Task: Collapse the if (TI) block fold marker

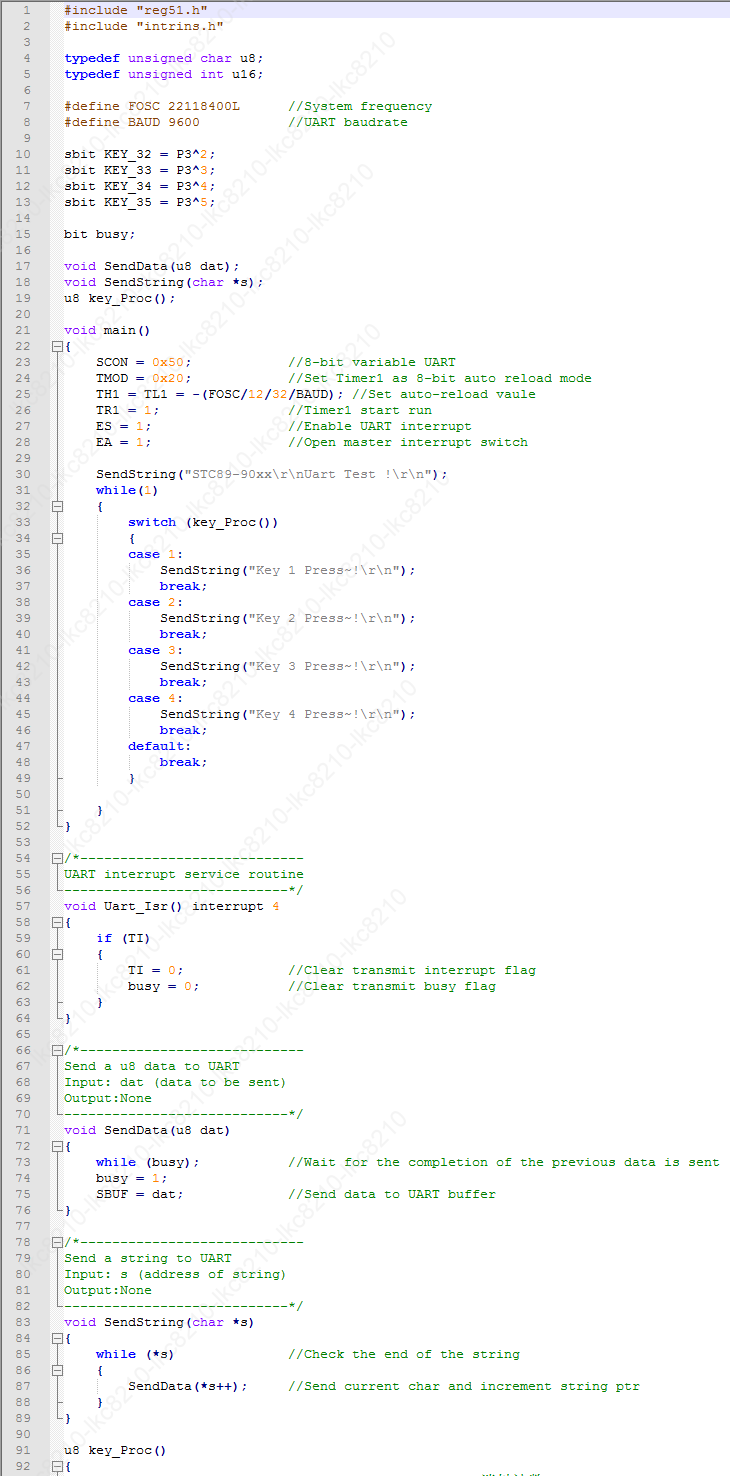Action: tap(56, 954)
